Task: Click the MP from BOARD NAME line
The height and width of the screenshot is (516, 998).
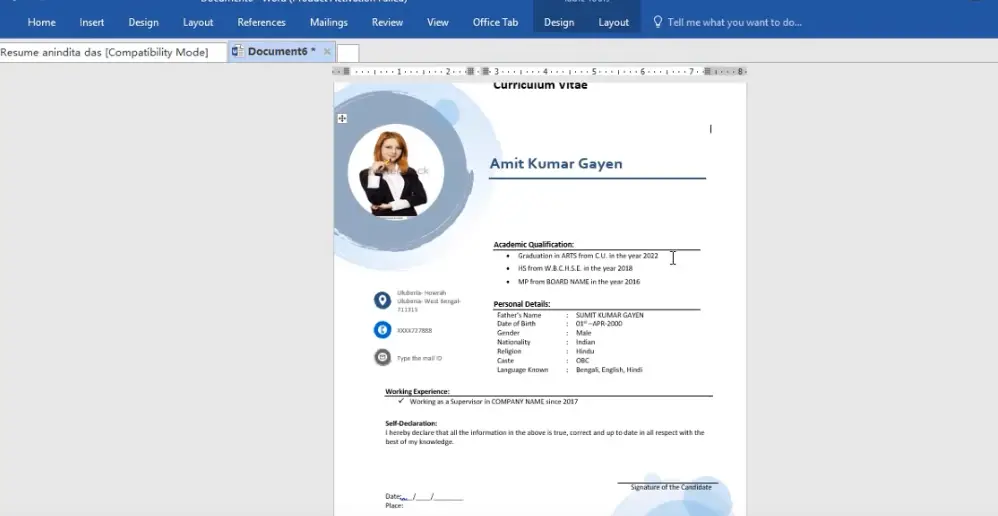Action: (579, 281)
